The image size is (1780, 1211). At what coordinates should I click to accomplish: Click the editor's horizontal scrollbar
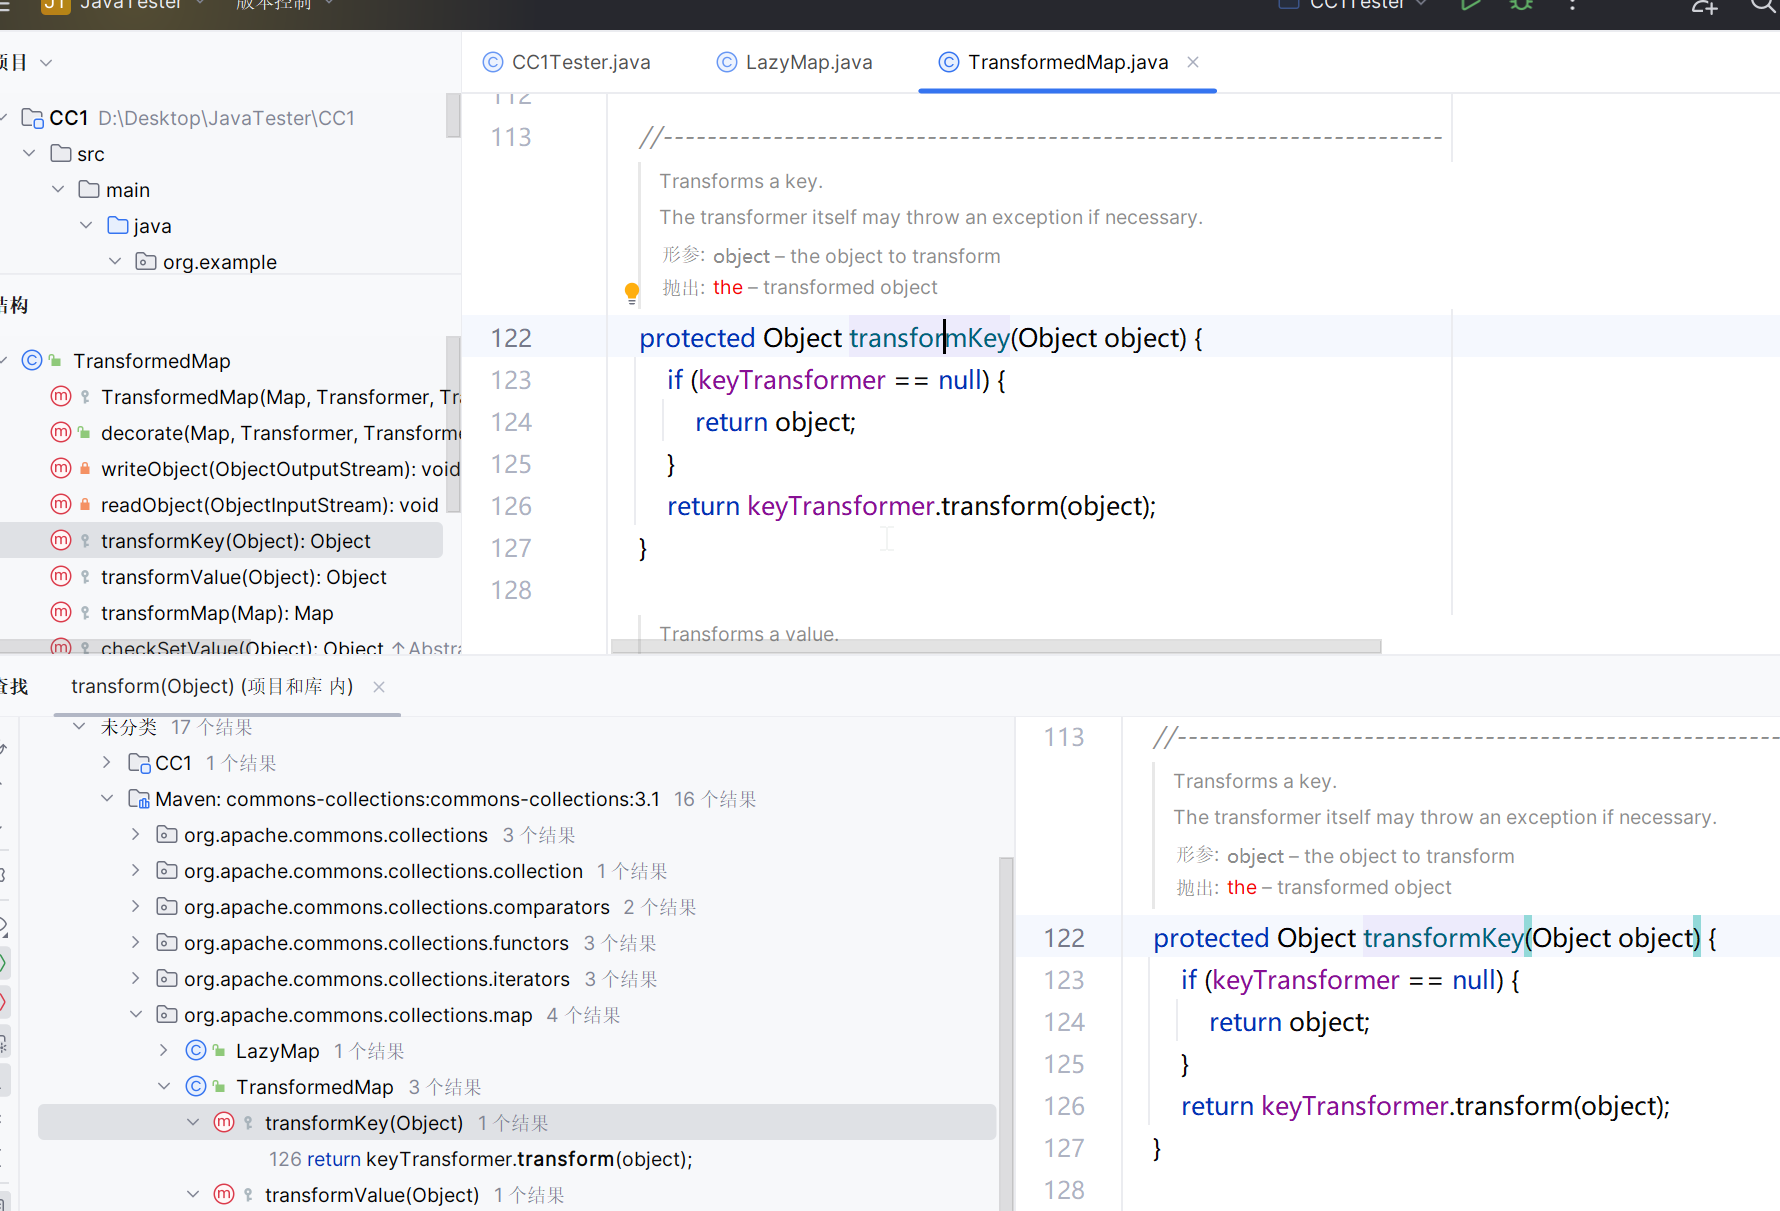click(x=995, y=647)
